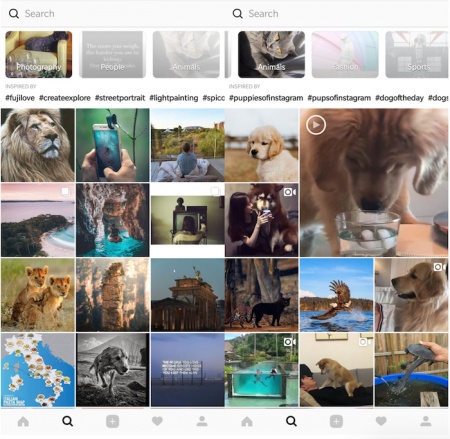The image size is (450, 439).
Task: Select the Fashion topic card
Action: tap(345, 54)
